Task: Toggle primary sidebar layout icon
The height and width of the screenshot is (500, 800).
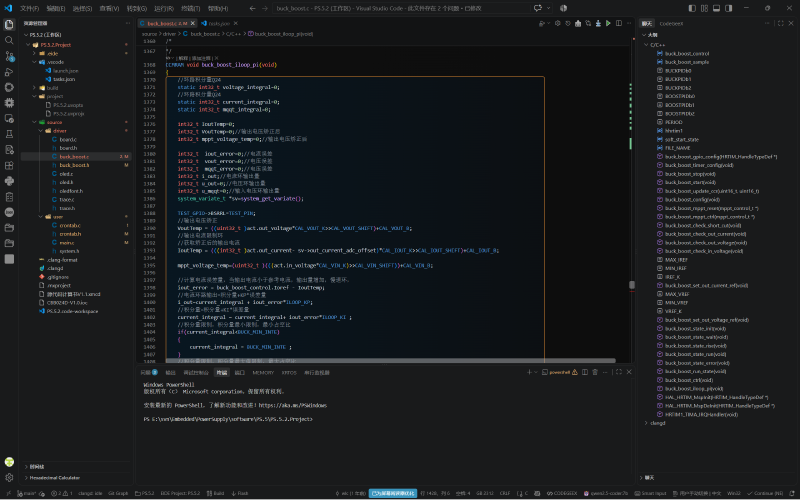Action: [x=692, y=8]
